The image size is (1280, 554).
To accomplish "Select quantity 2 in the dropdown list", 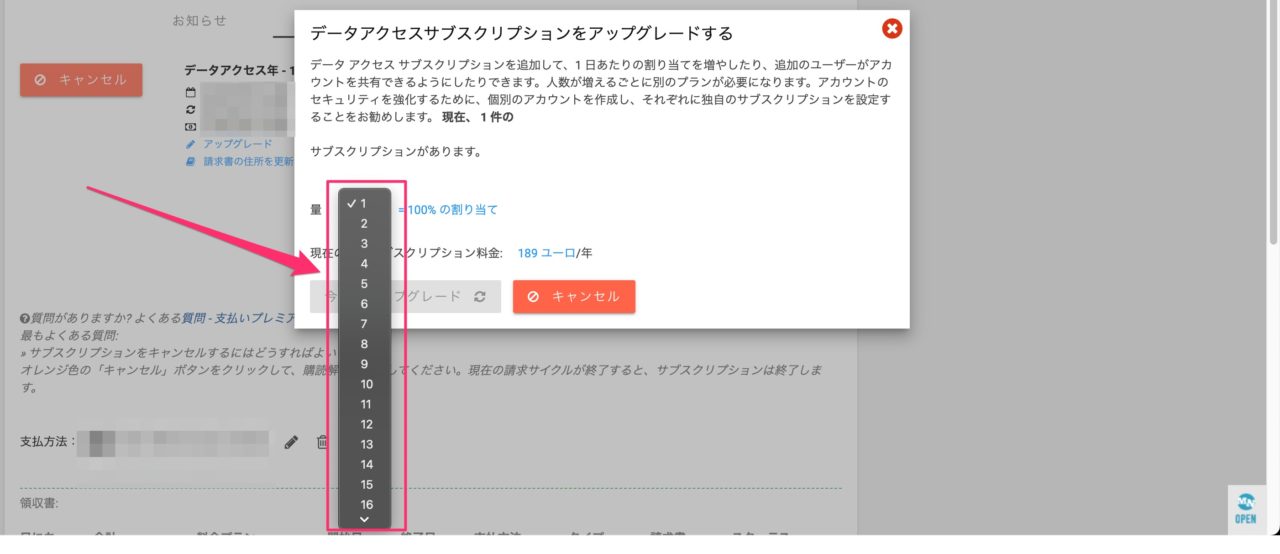I will (364, 223).
